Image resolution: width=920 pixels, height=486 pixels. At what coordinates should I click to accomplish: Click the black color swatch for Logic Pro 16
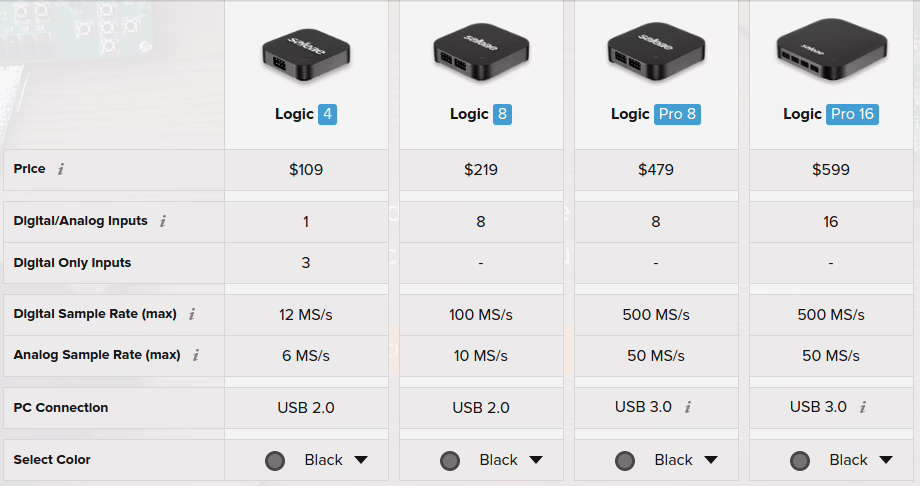[799, 461]
